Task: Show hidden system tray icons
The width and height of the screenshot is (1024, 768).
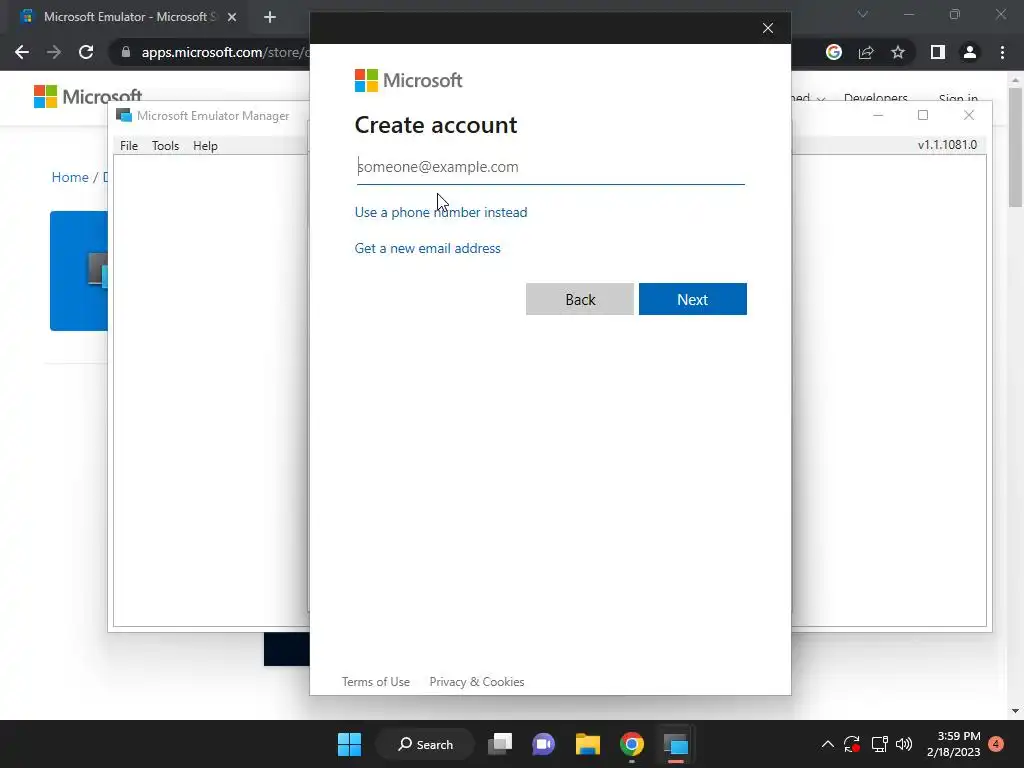Action: [x=827, y=744]
